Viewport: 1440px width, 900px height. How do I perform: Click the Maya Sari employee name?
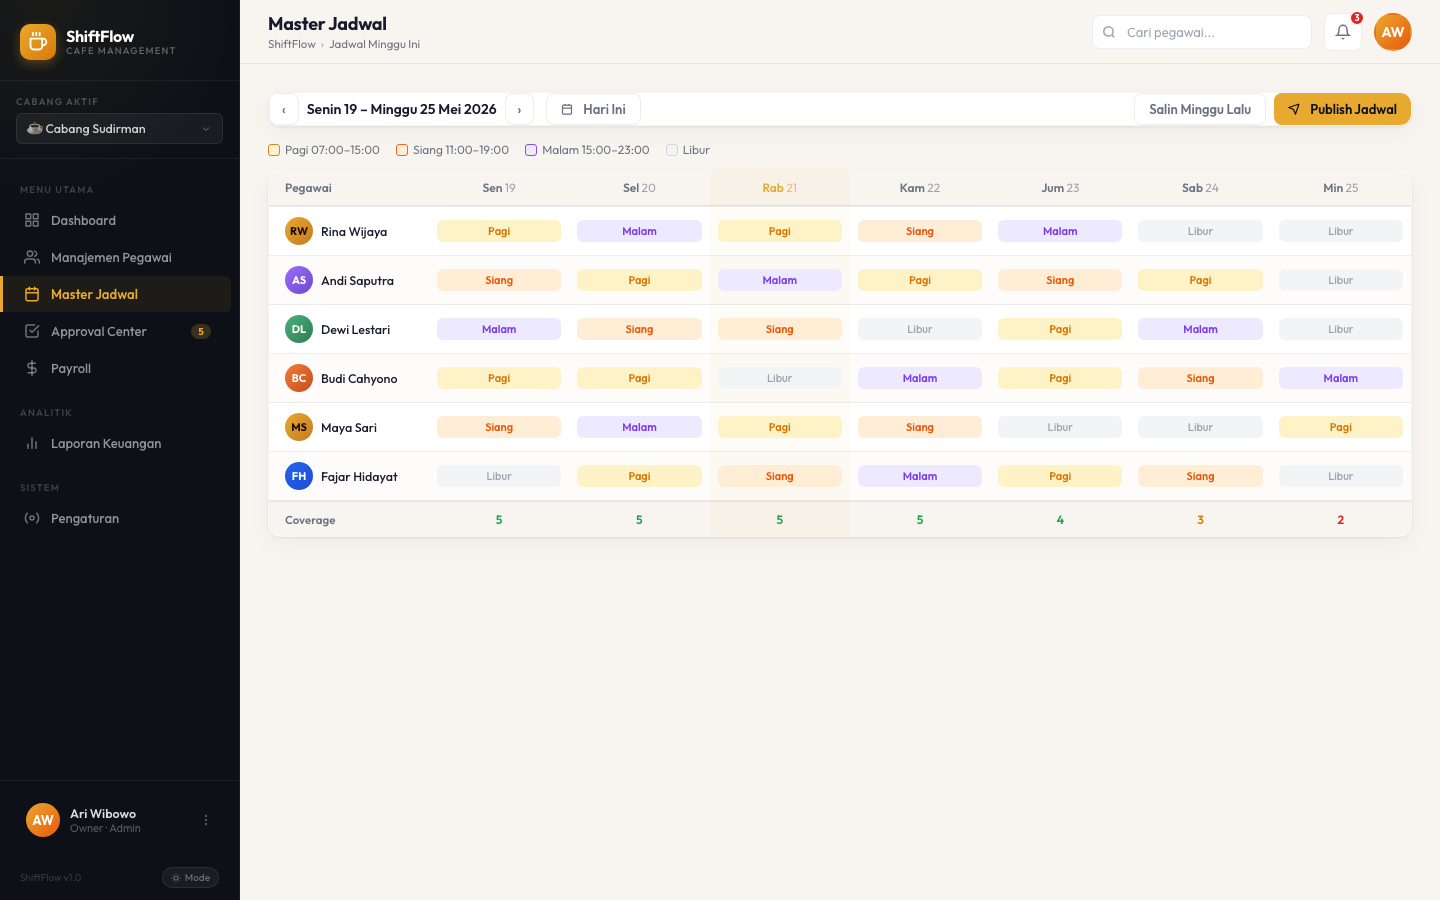pos(349,427)
